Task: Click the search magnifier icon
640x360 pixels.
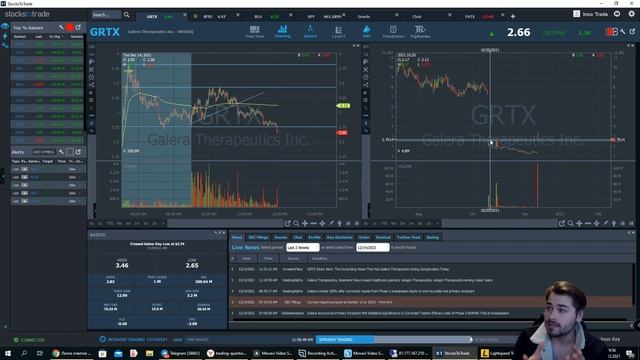Action: (127, 15)
